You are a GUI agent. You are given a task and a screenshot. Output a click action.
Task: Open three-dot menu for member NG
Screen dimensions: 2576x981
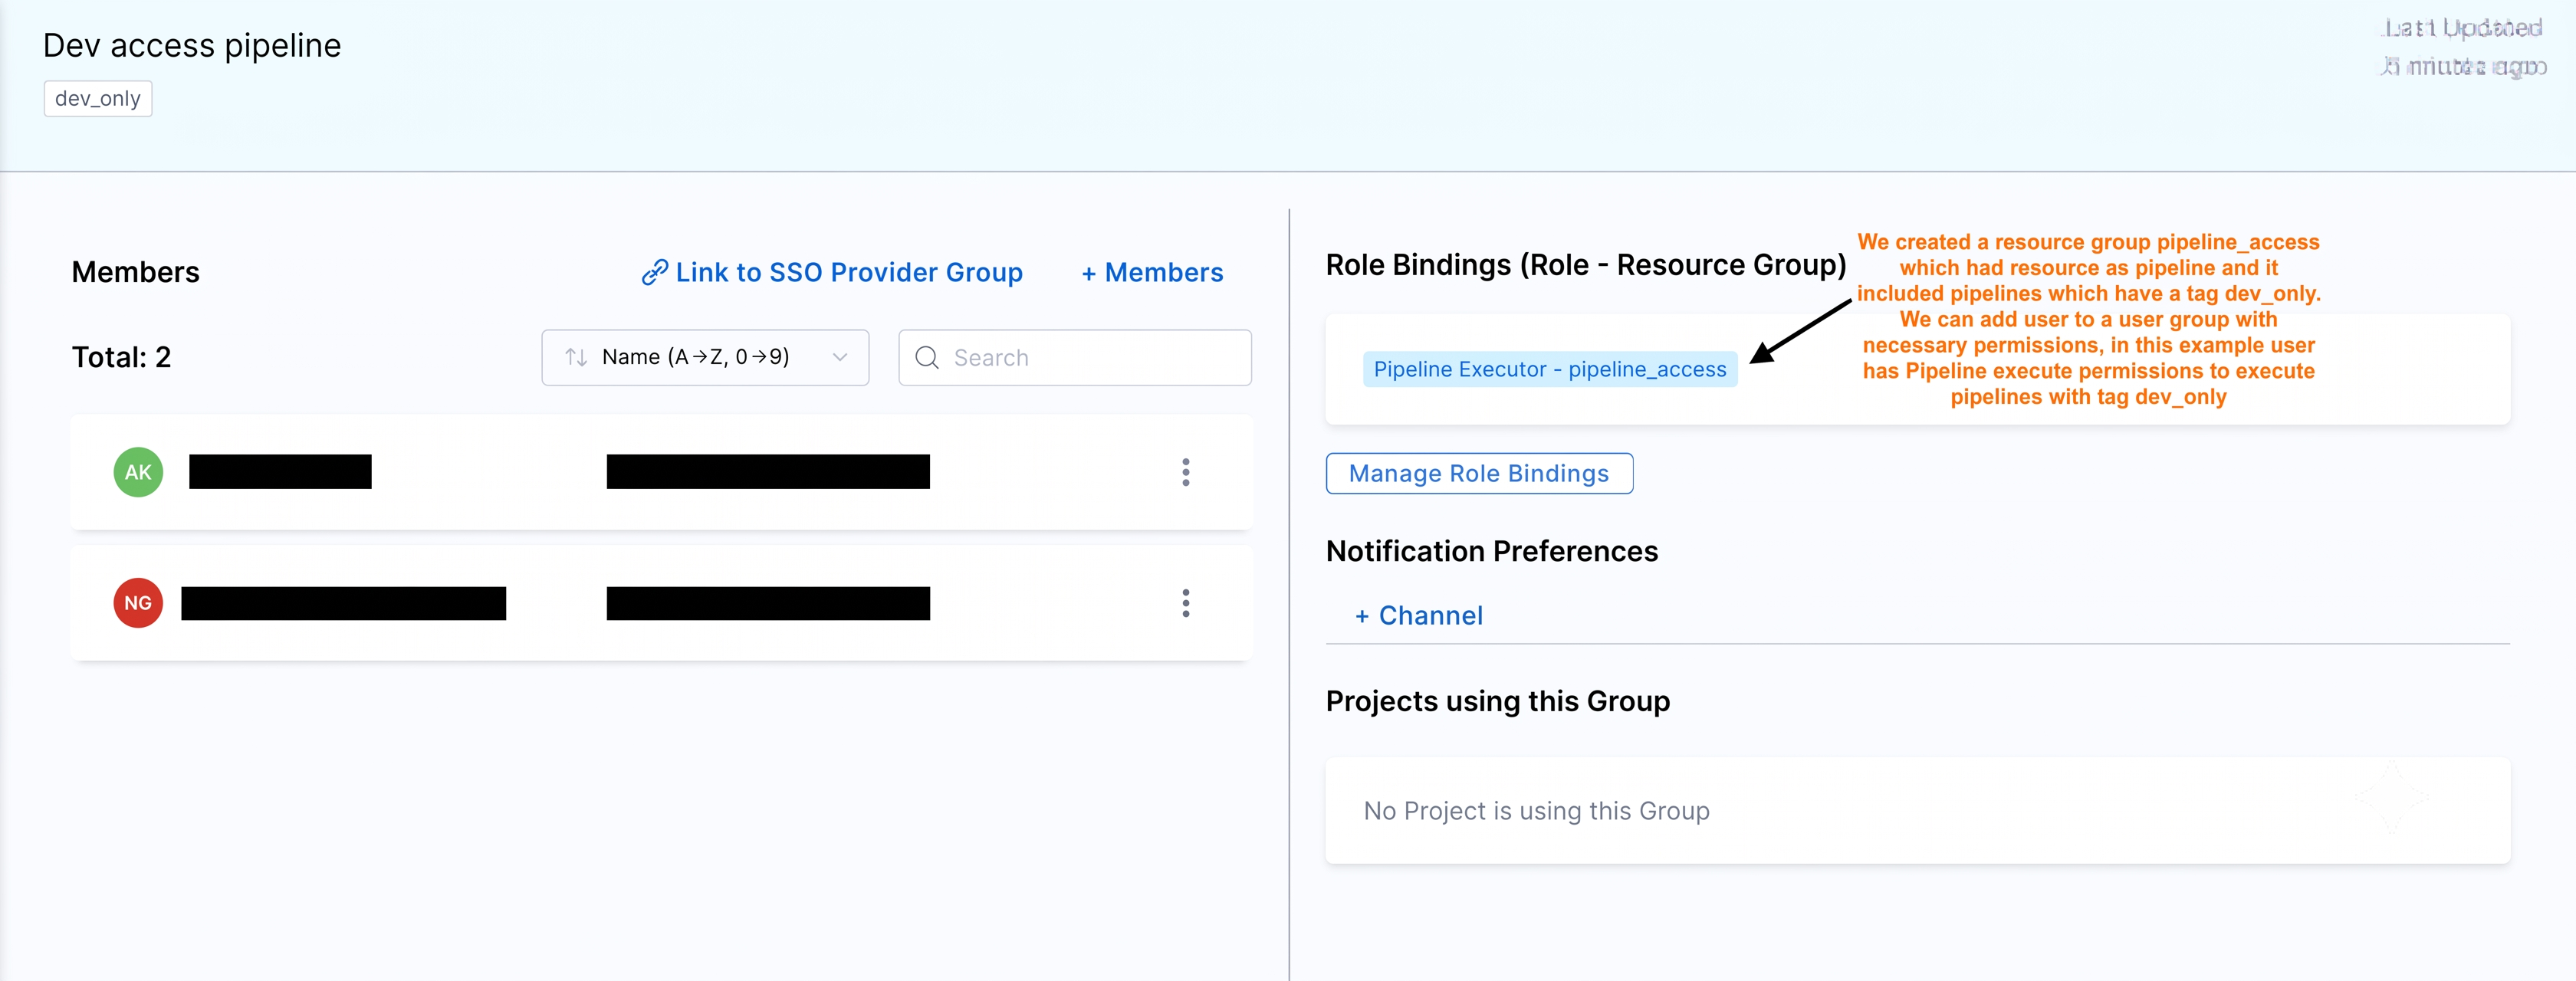pyautogui.click(x=1185, y=603)
